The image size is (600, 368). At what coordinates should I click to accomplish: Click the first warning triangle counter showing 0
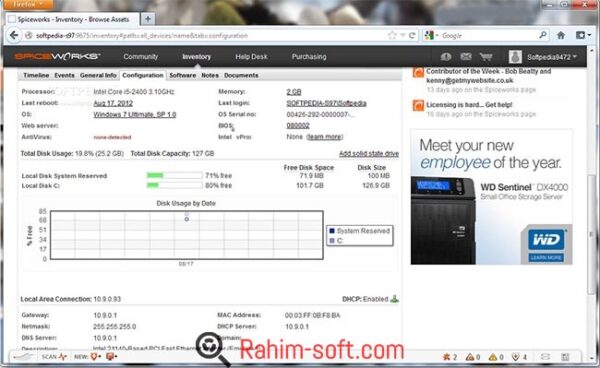click(x=473, y=357)
